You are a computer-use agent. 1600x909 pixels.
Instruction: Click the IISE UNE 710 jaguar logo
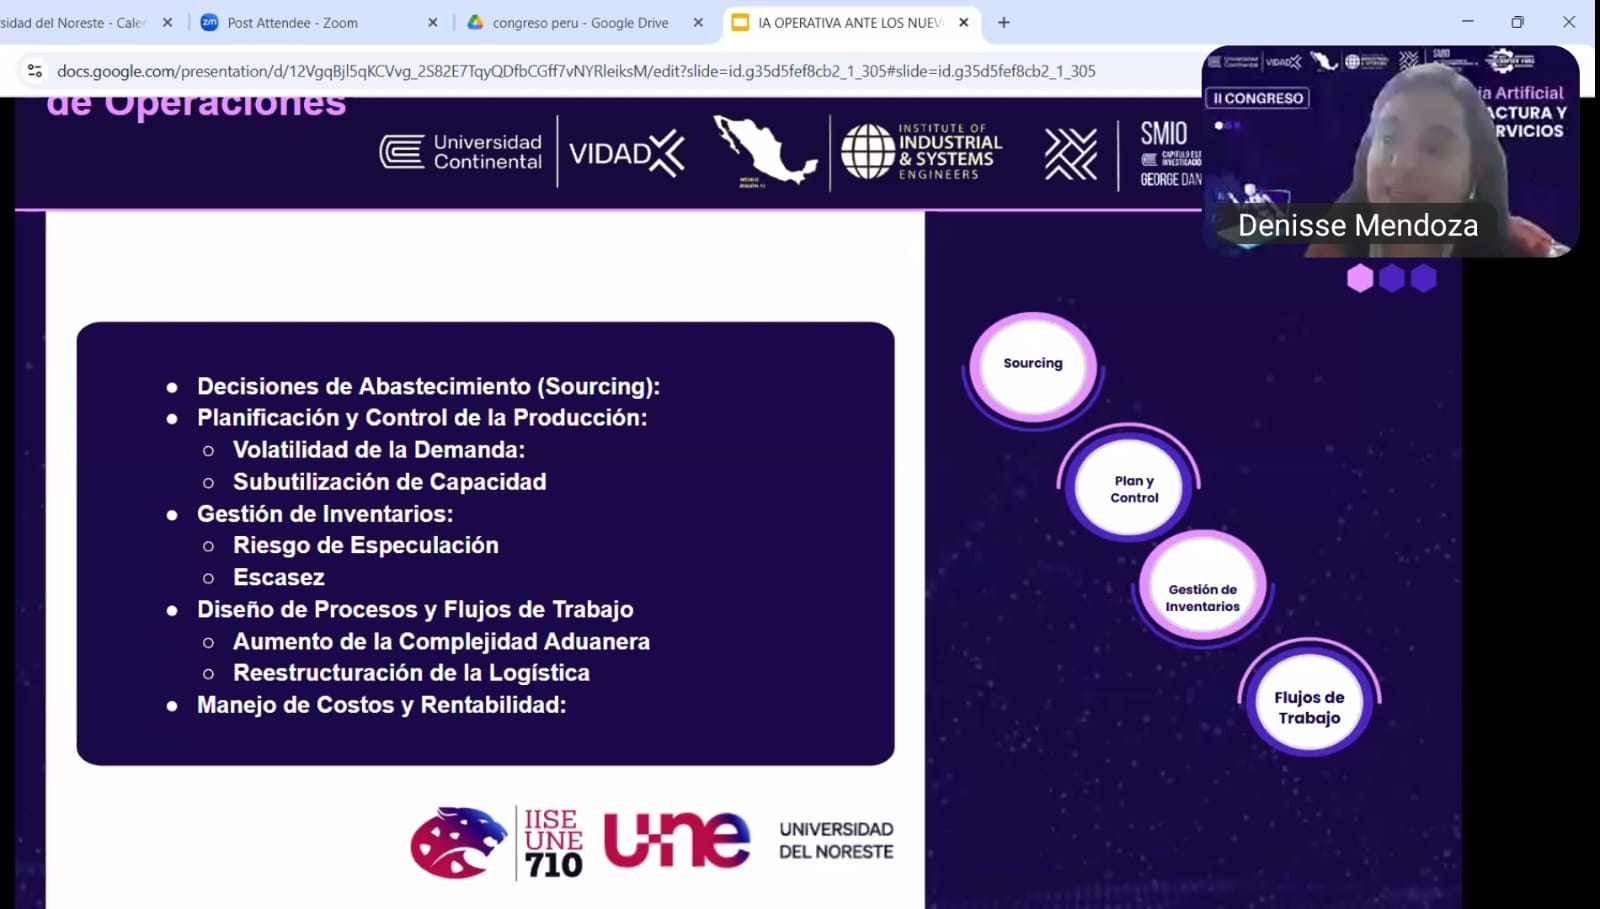(x=460, y=843)
